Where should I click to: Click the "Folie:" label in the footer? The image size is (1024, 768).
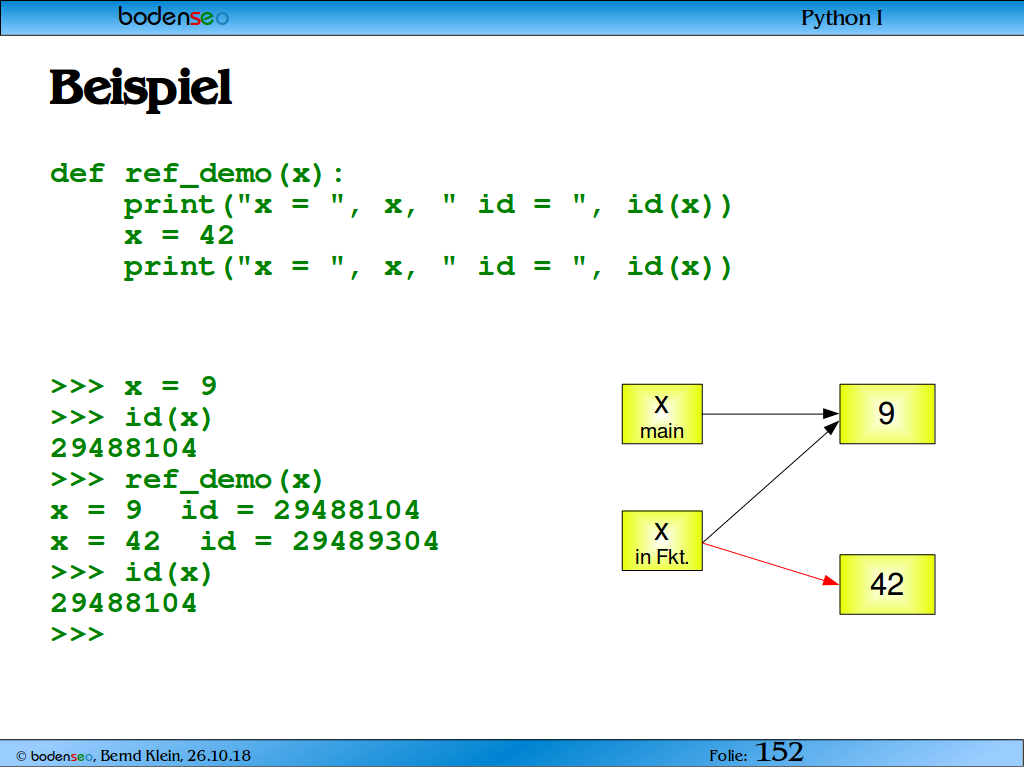pyautogui.click(x=728, y=756)
